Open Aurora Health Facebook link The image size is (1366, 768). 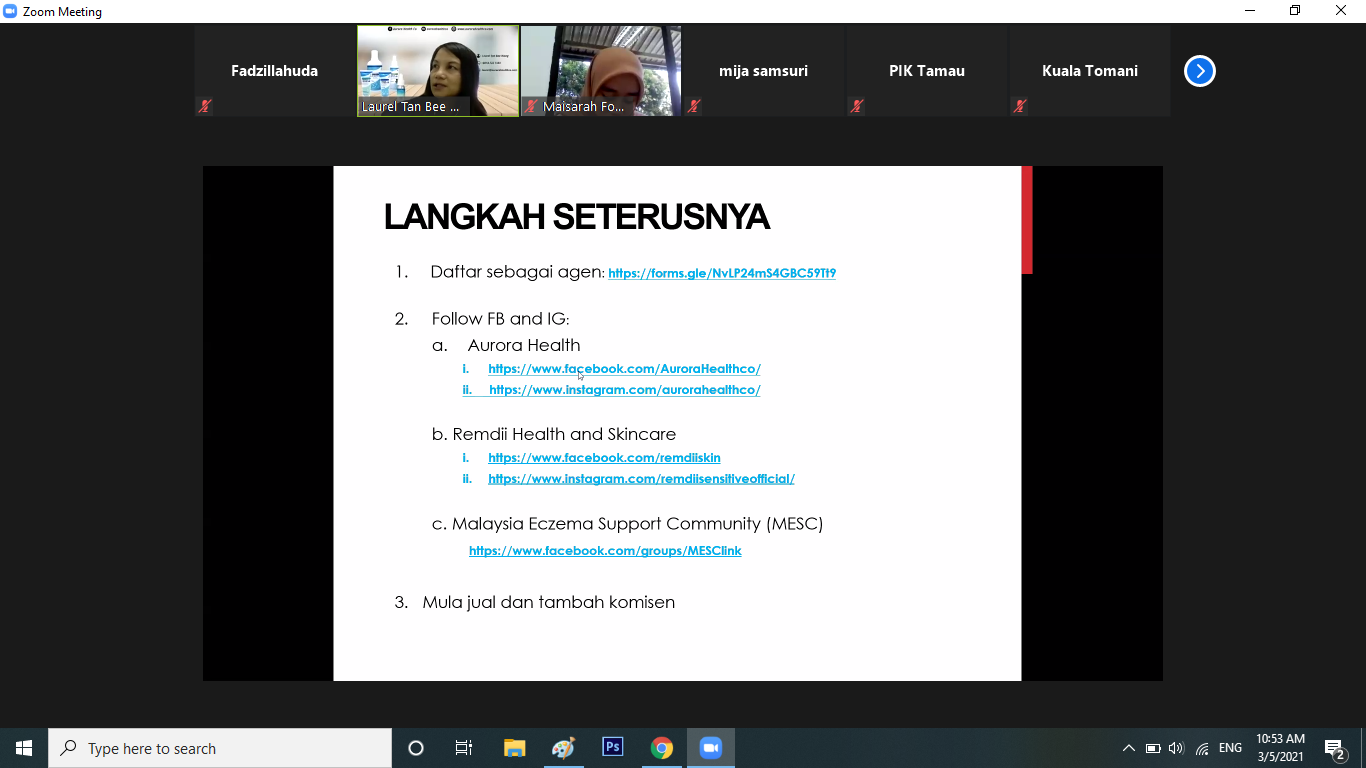point(624,369)
